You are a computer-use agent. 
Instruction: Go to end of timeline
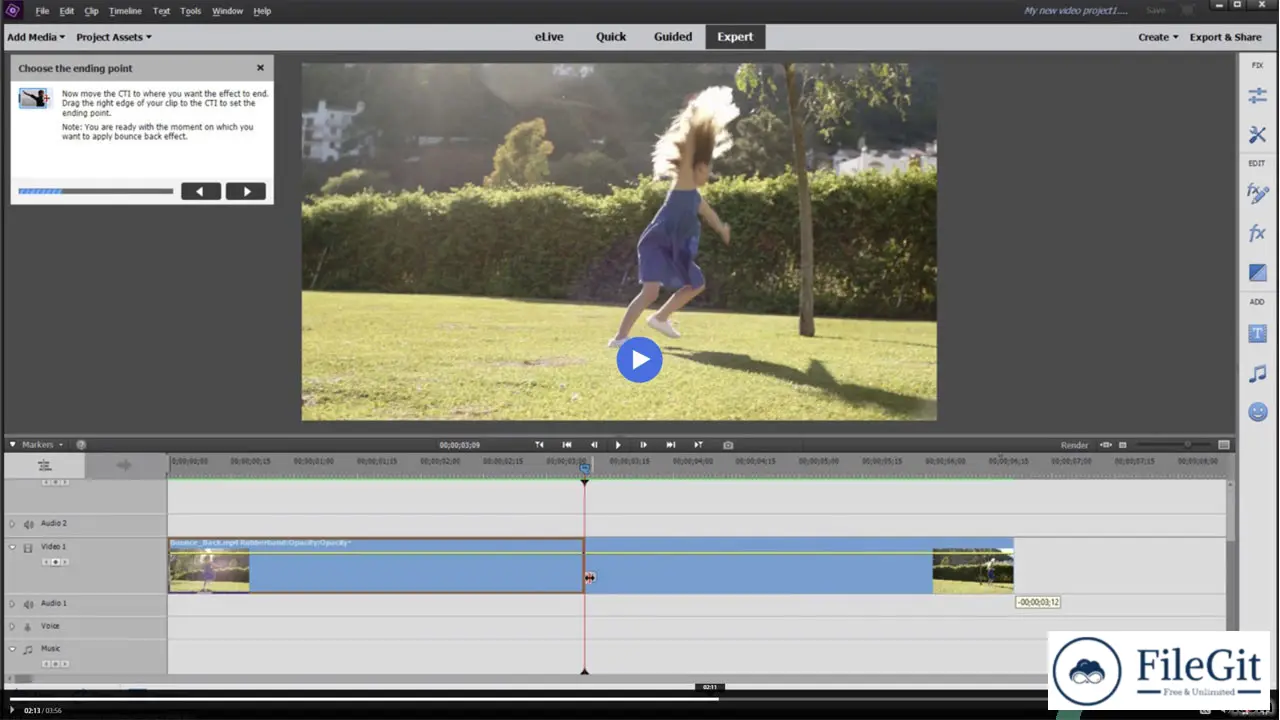[671, 445]
